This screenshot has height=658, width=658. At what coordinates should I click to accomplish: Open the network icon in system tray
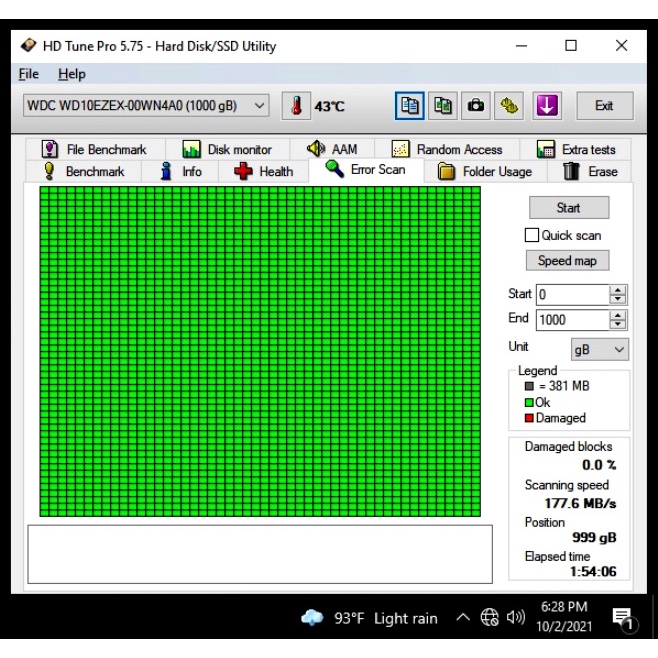pyautogui.click(x=491, y=618)
